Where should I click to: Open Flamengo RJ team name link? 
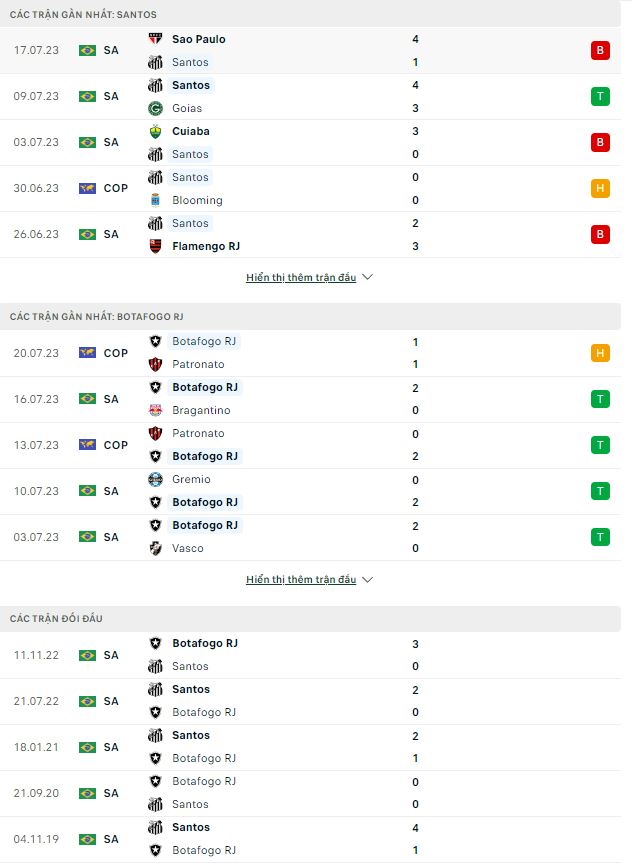tap(206, 246)
